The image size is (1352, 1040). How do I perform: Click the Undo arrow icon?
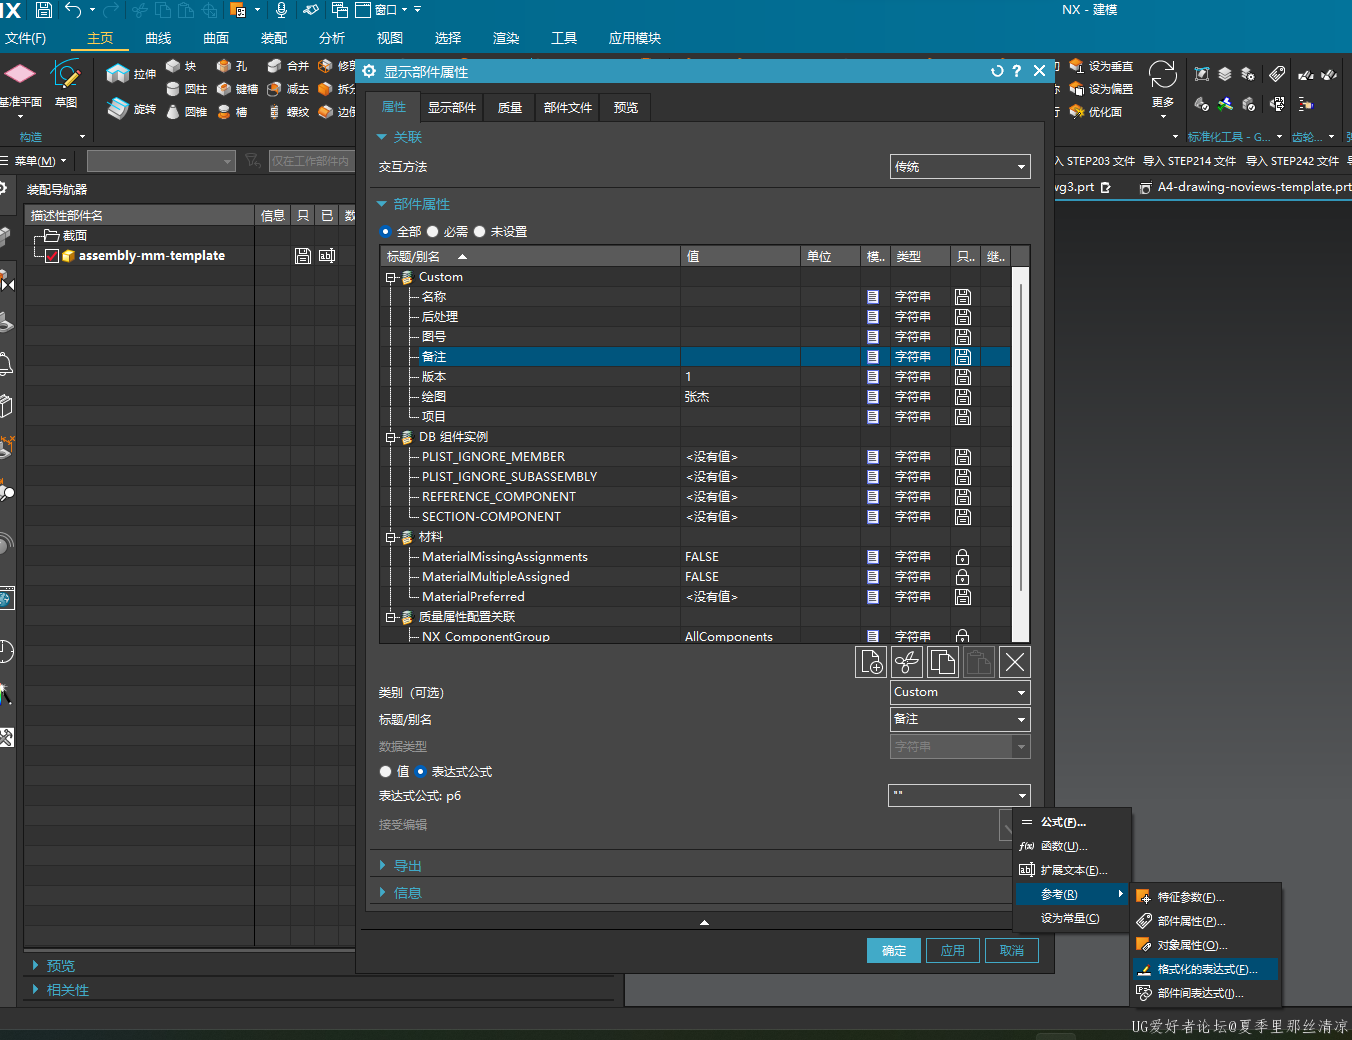pos(73,10)
